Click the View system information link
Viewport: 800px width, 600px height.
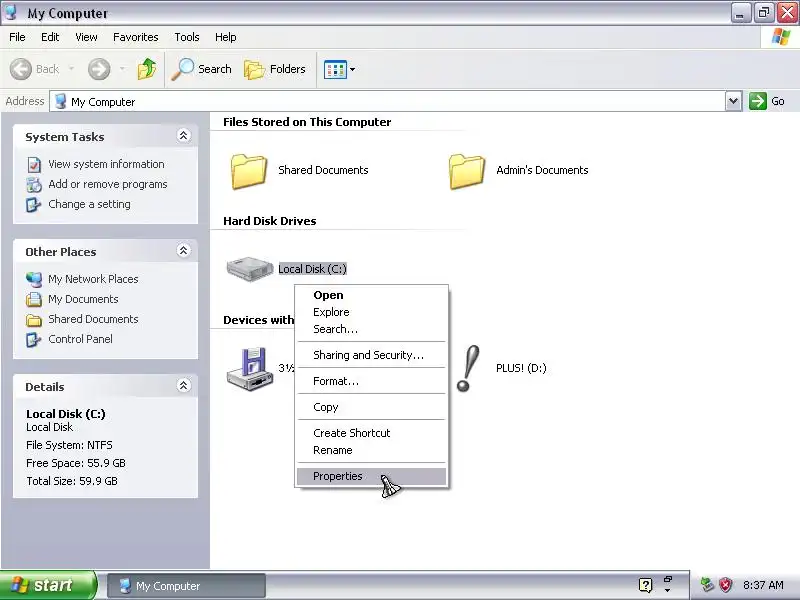click(x=106, y=164)
